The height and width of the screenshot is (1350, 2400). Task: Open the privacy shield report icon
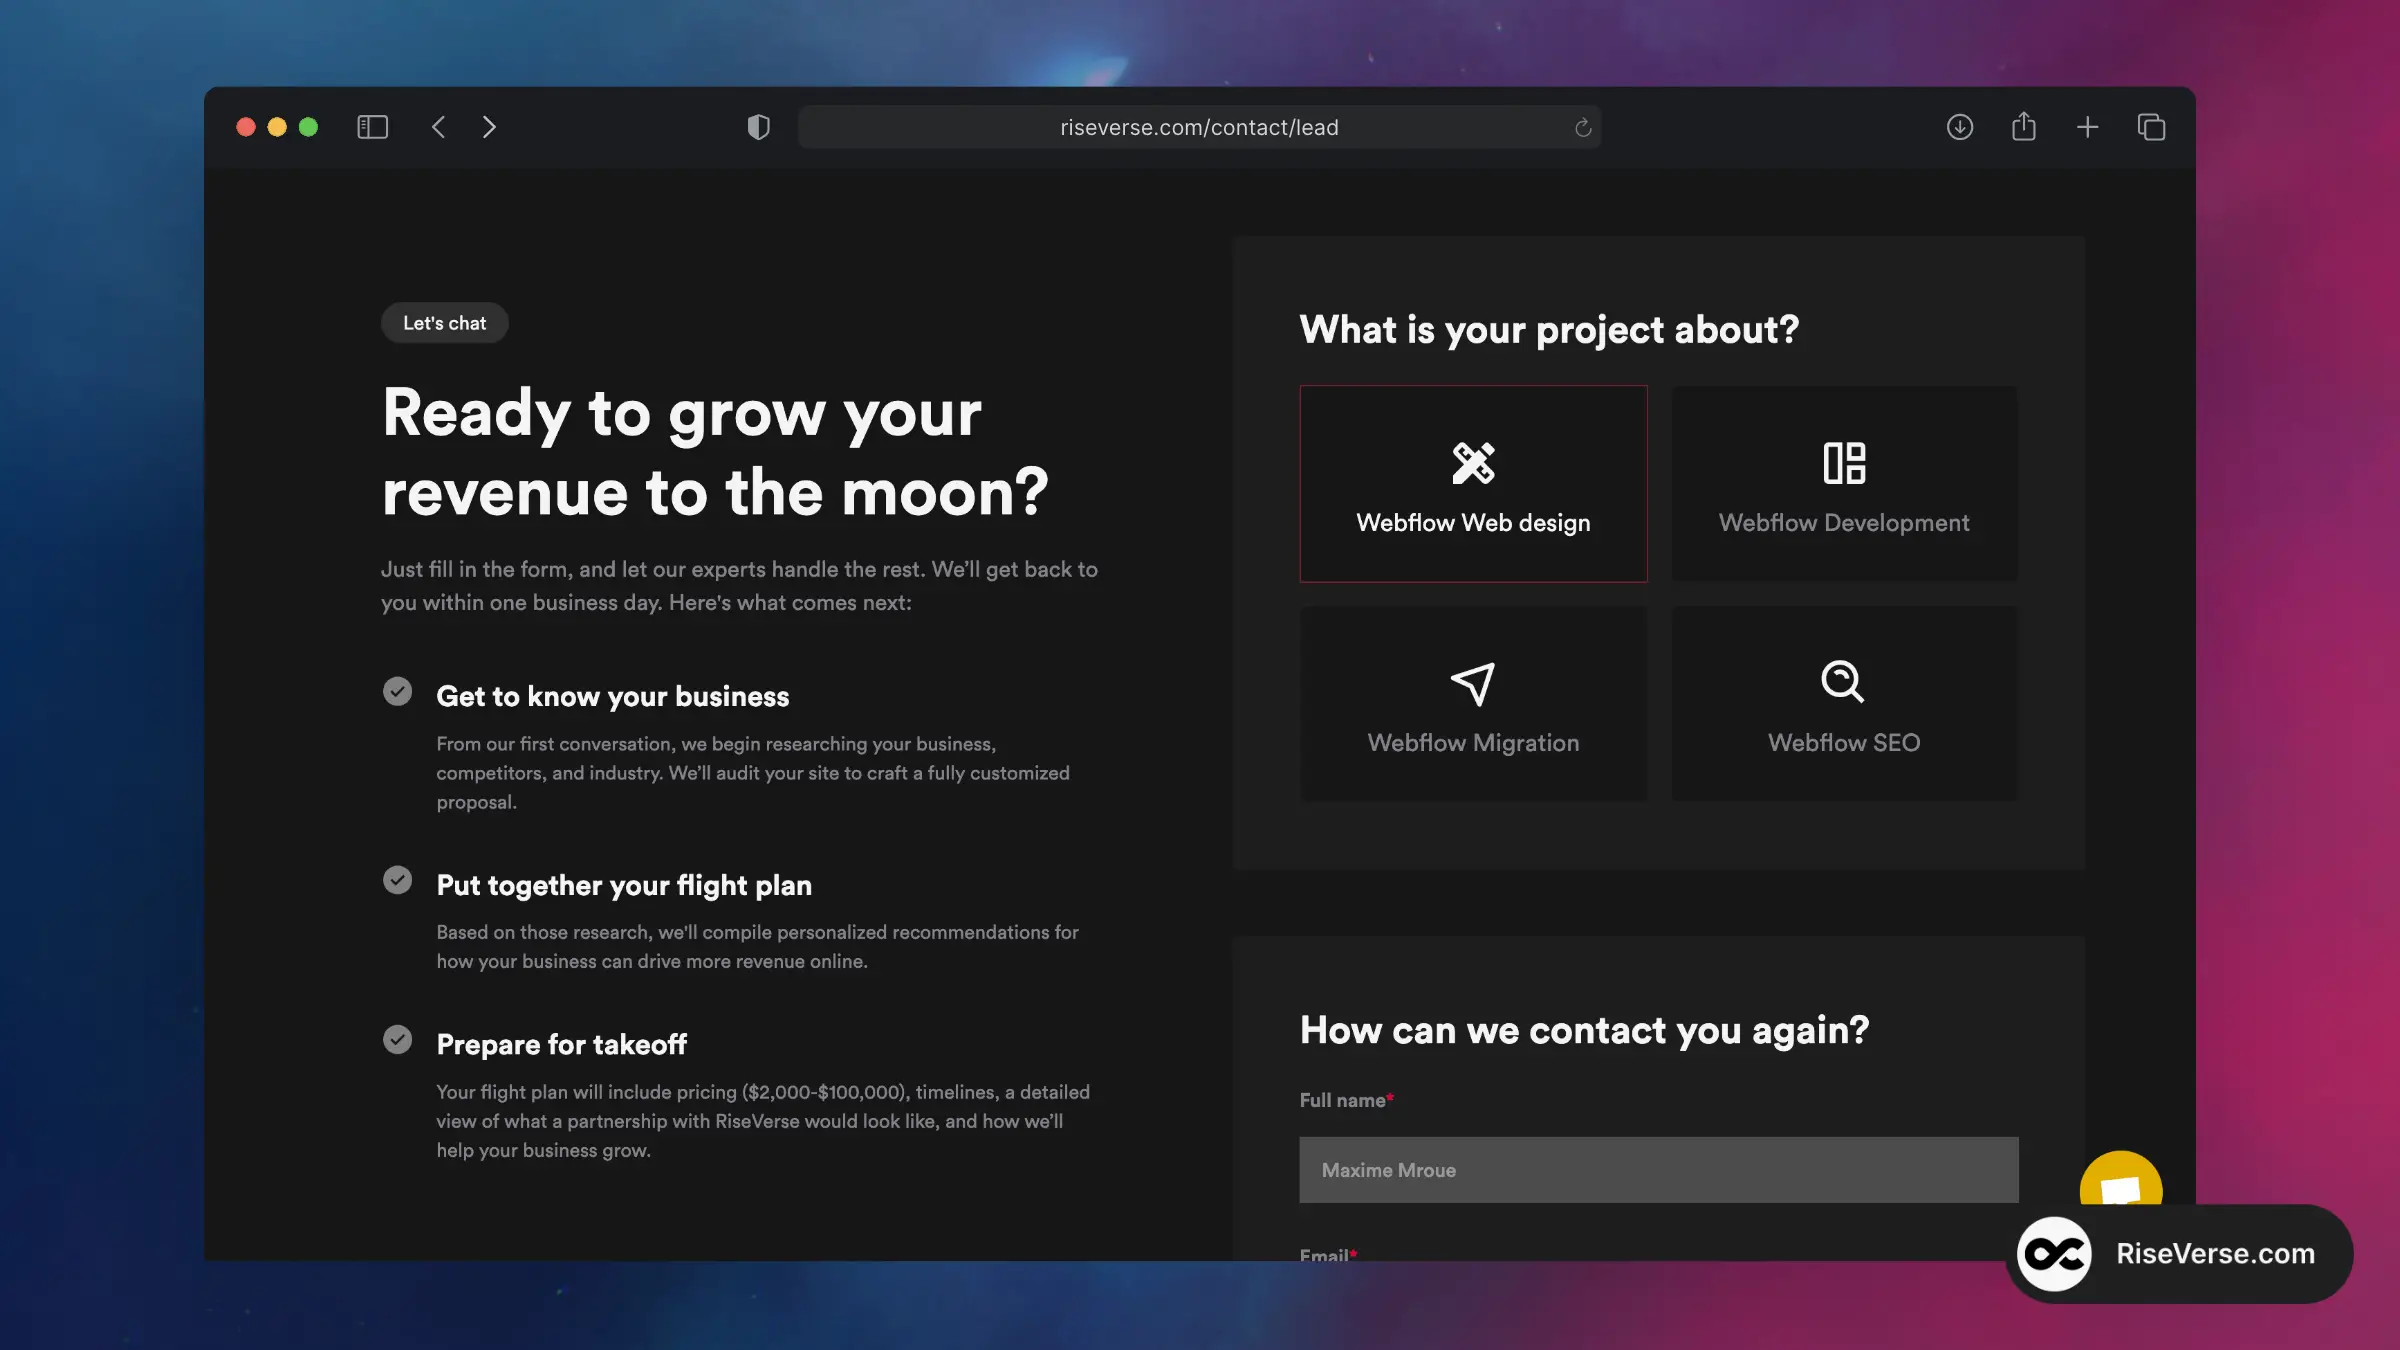[x=759, y=127]
